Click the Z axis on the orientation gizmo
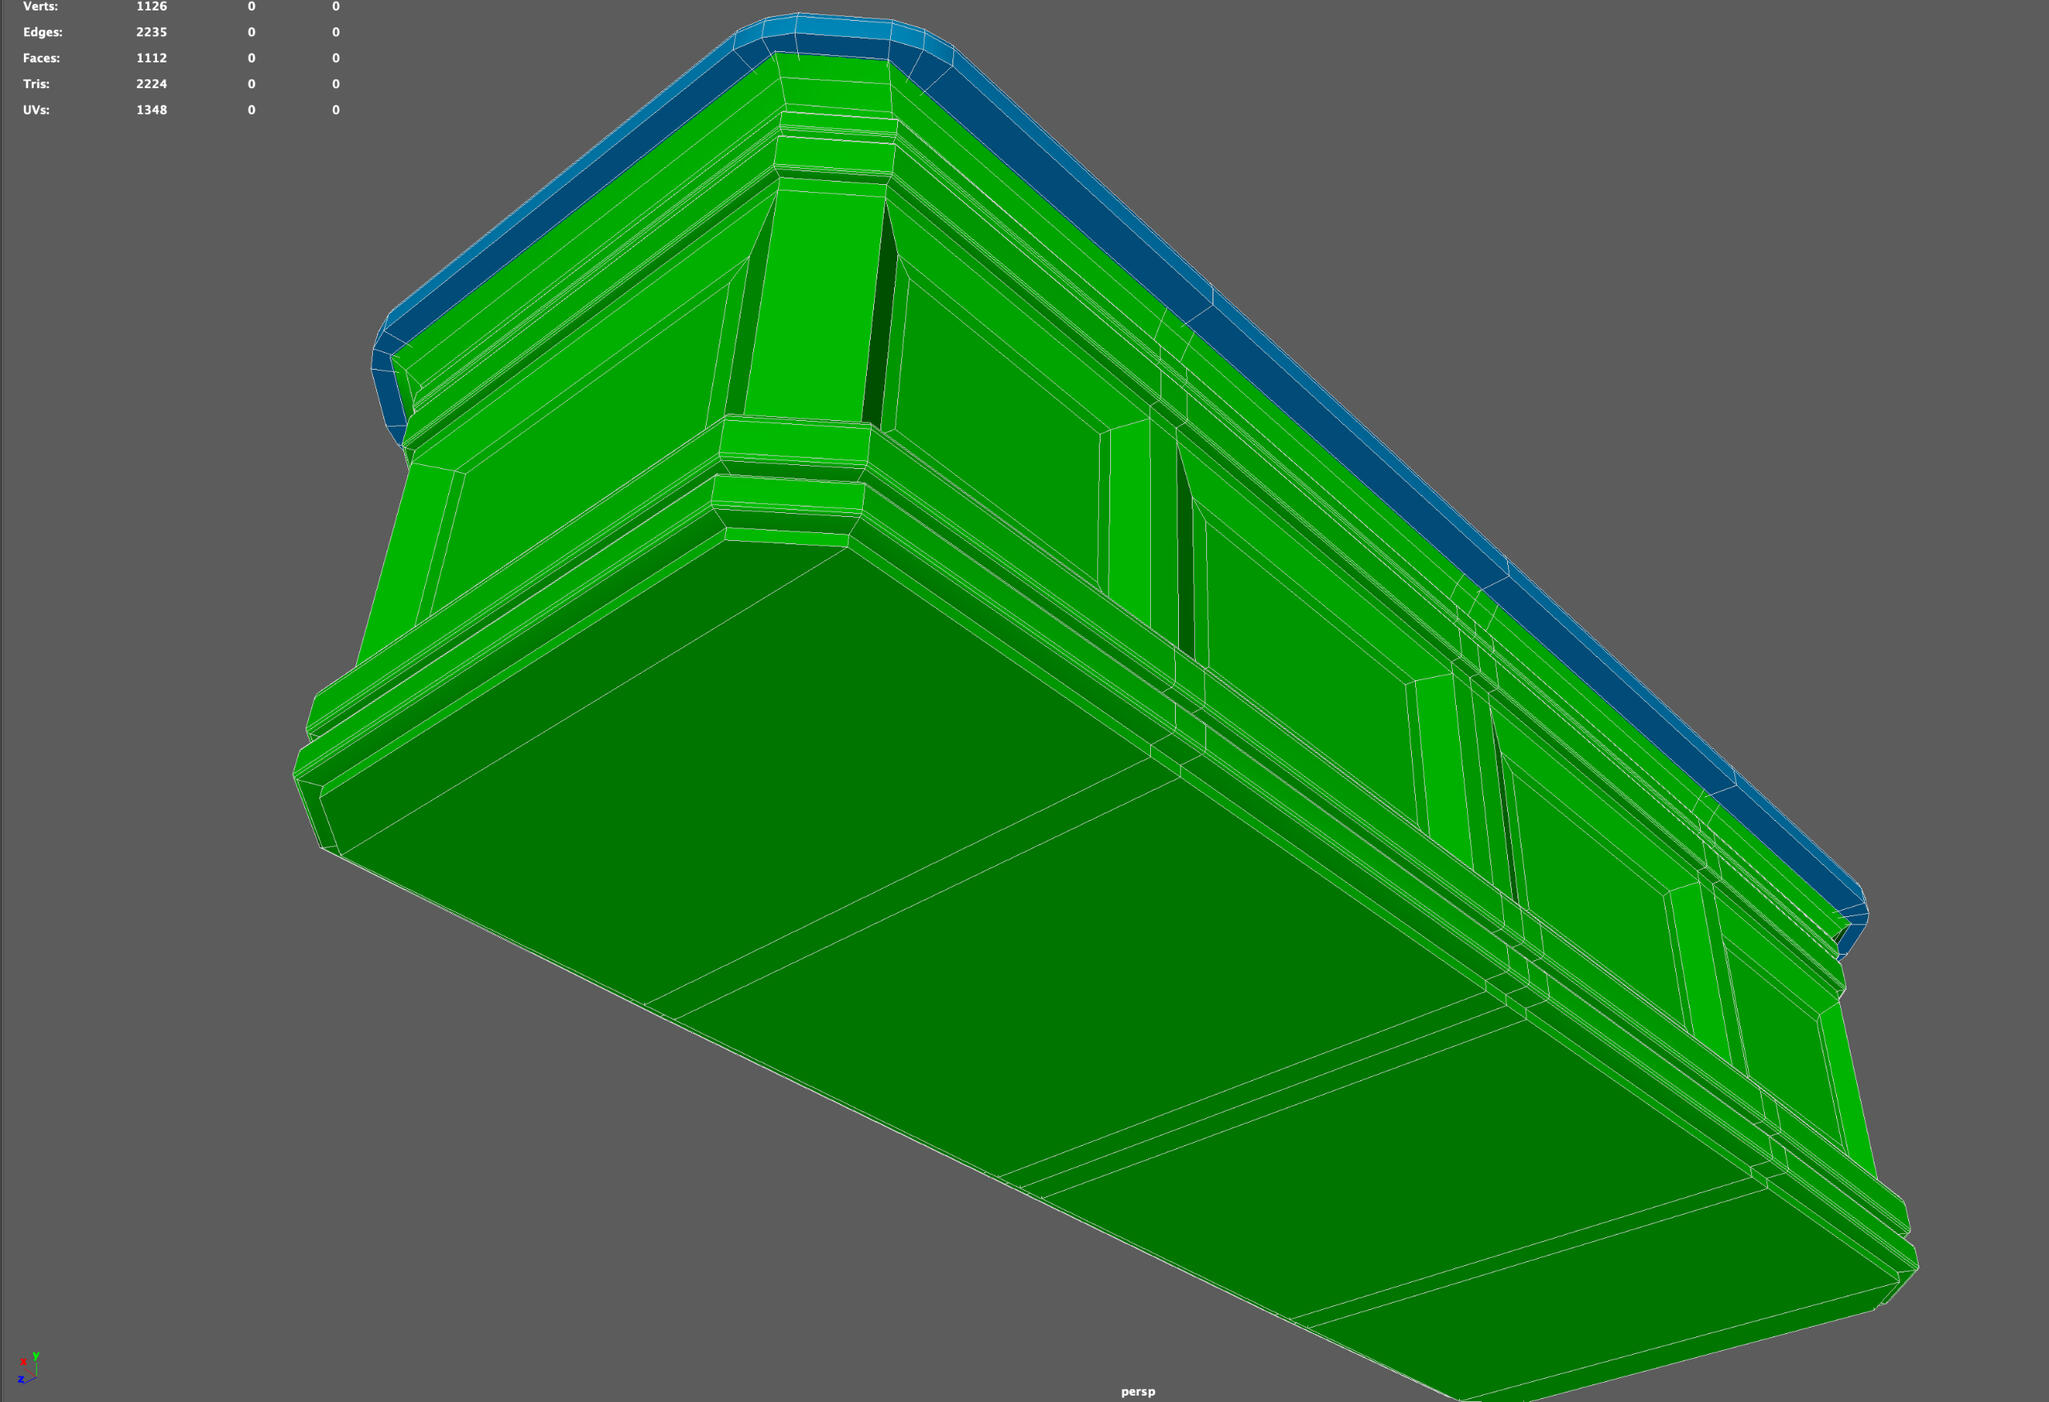The image size is (2049, 1402). (21, 1379)
